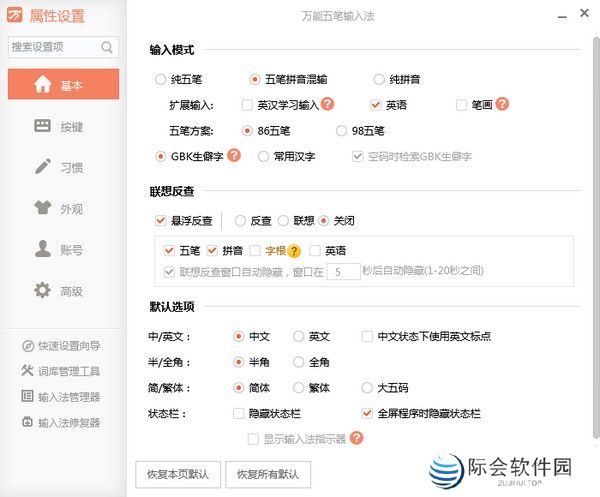The image size is (600, 497).
Task: Click the keyboard icon beside 按键
Action: (x=42, y=125)
